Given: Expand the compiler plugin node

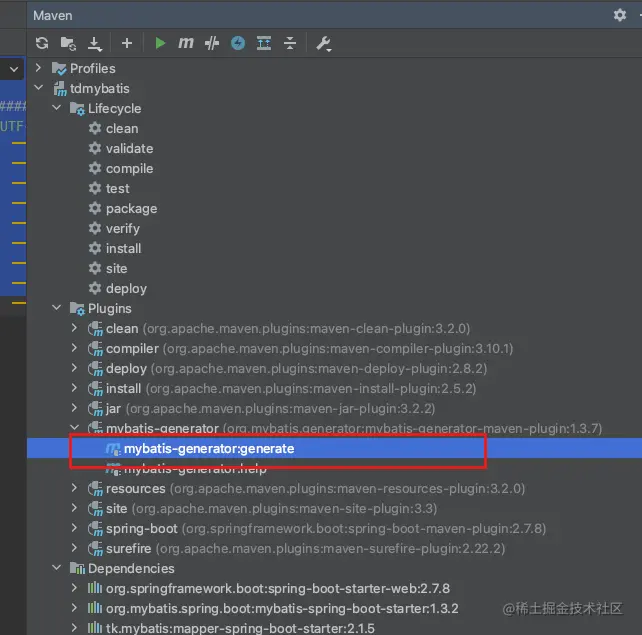Looking at the screenshot, I should tap(74, 348).
